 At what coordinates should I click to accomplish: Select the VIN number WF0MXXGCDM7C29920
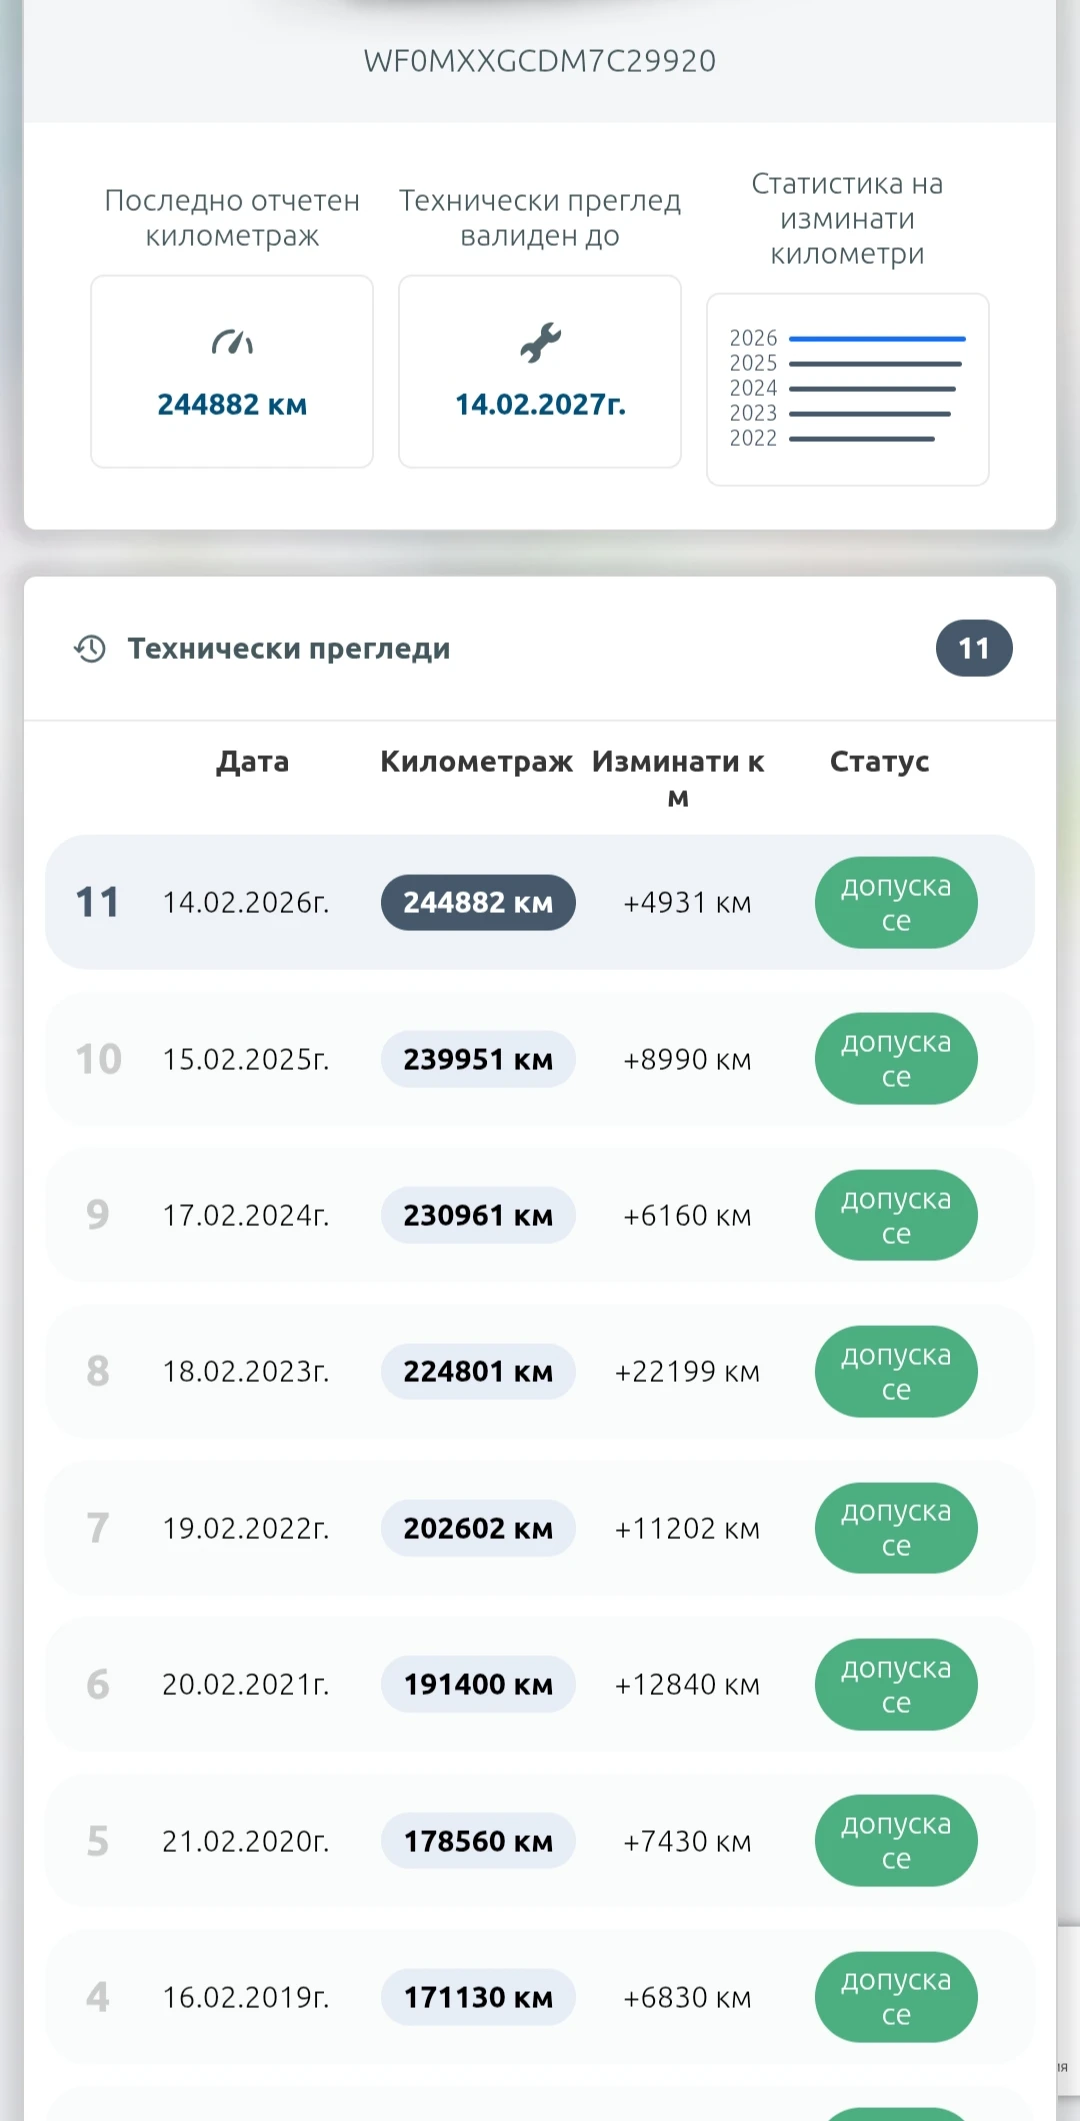click(x=540, y=61)
